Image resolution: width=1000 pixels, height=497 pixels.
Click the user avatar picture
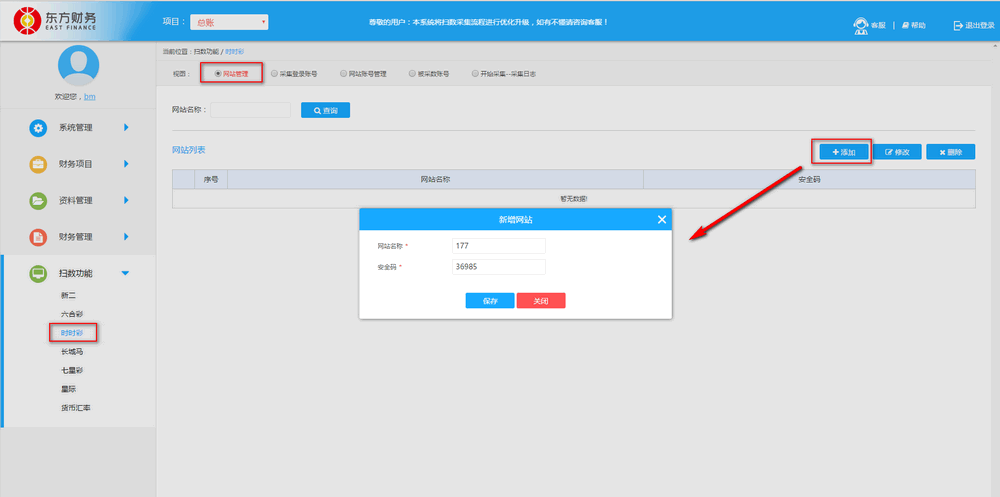coord(78,65)
